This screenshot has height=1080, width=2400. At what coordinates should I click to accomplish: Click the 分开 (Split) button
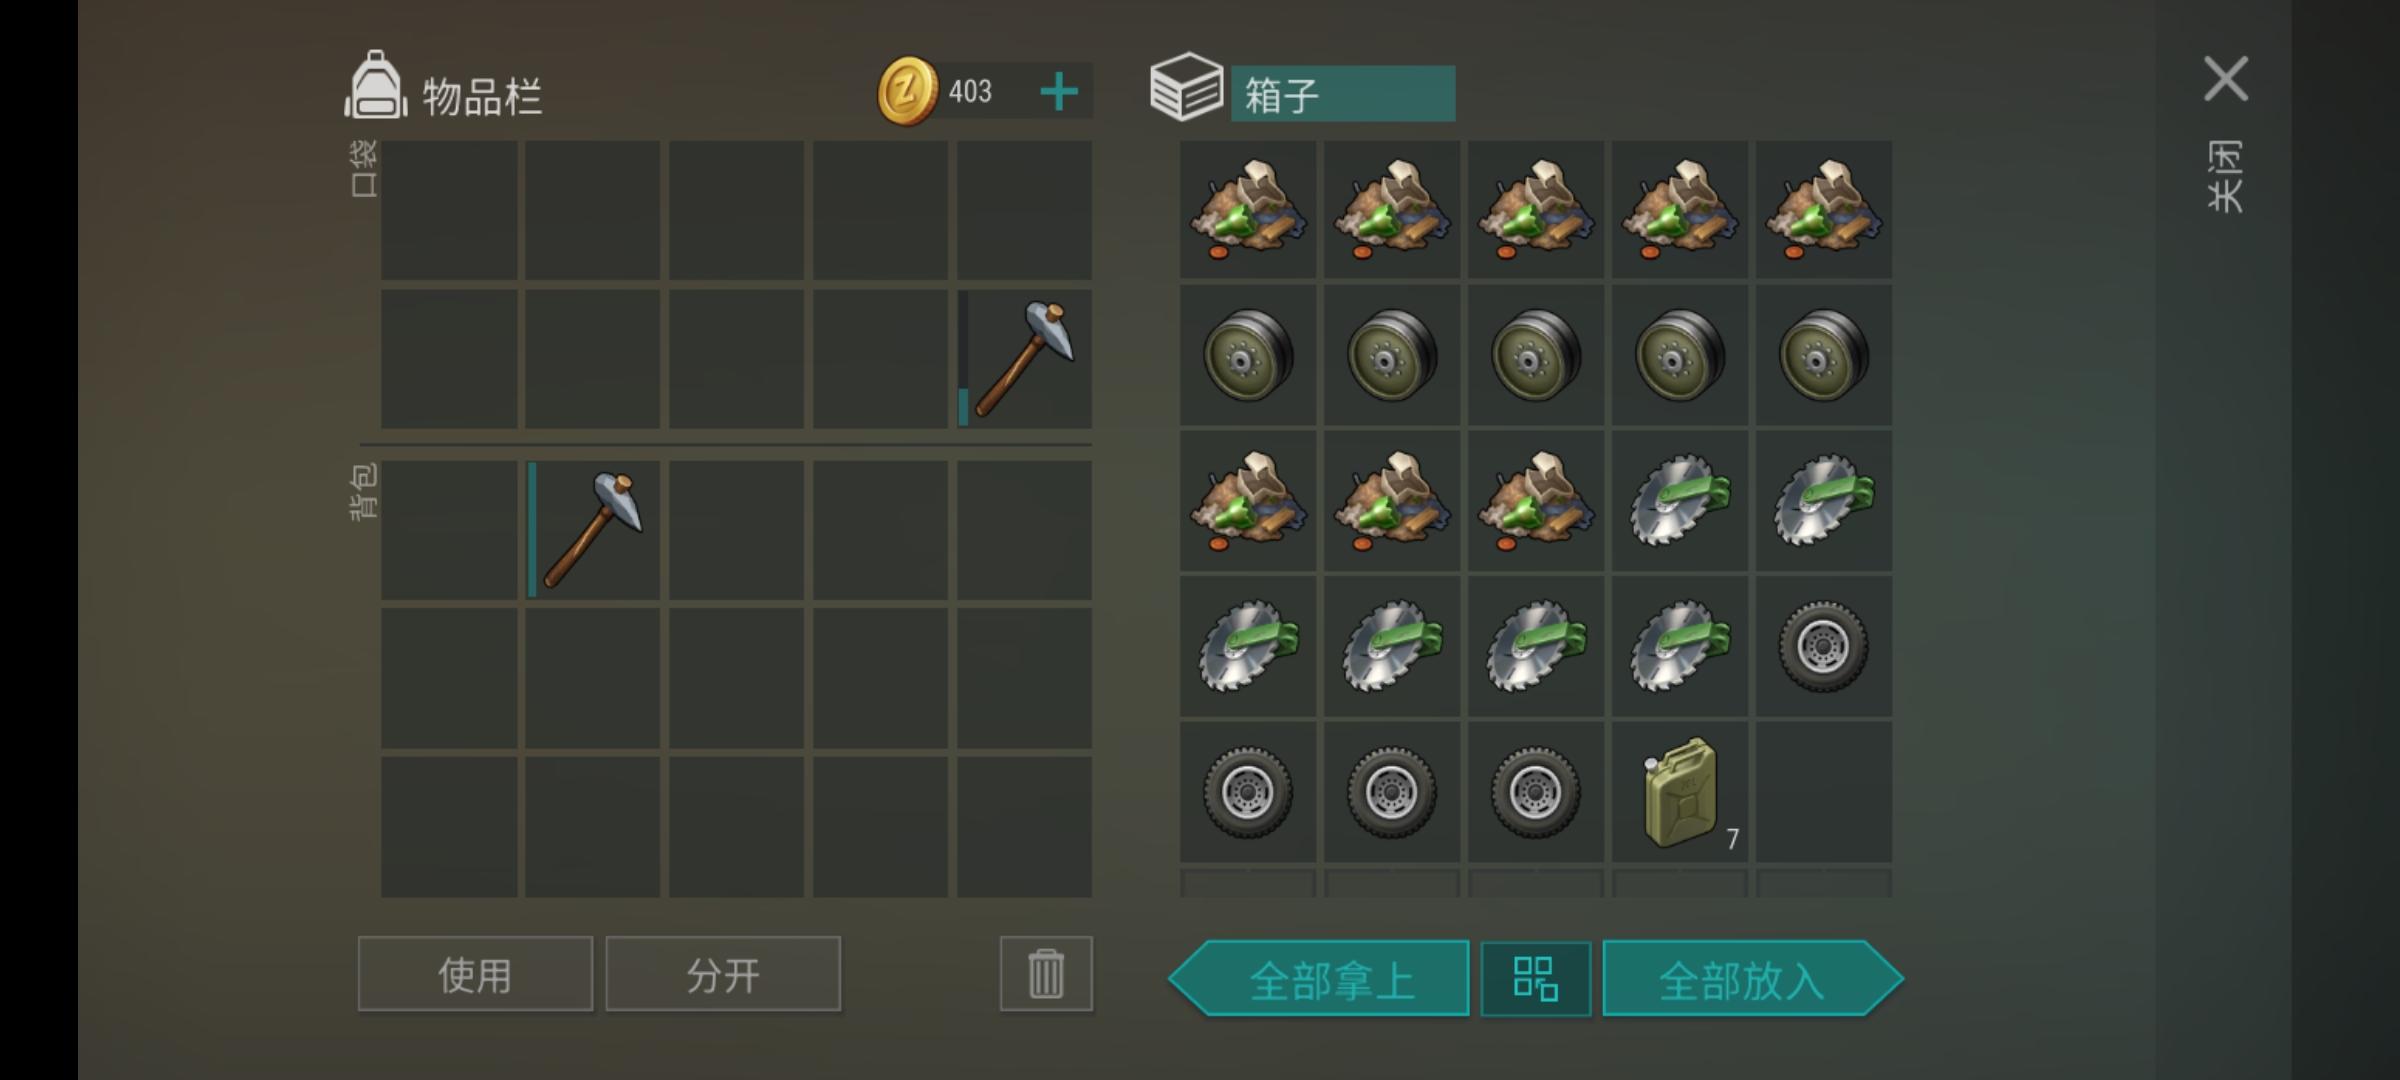coord(723,973)
